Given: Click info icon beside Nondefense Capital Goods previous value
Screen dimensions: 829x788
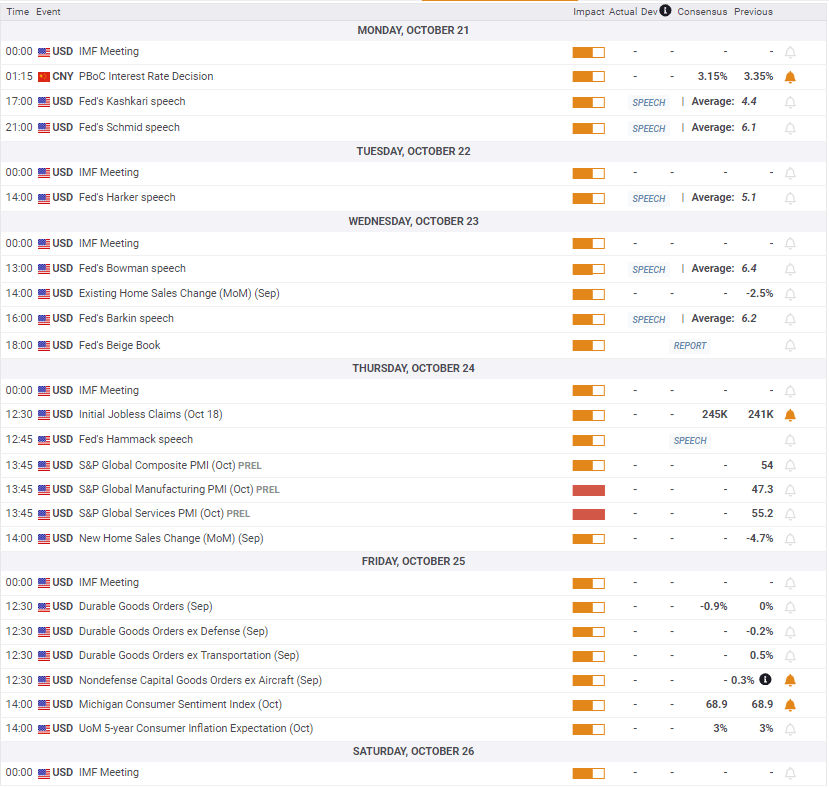Looking at the screenshot, I should click(765, 680).
